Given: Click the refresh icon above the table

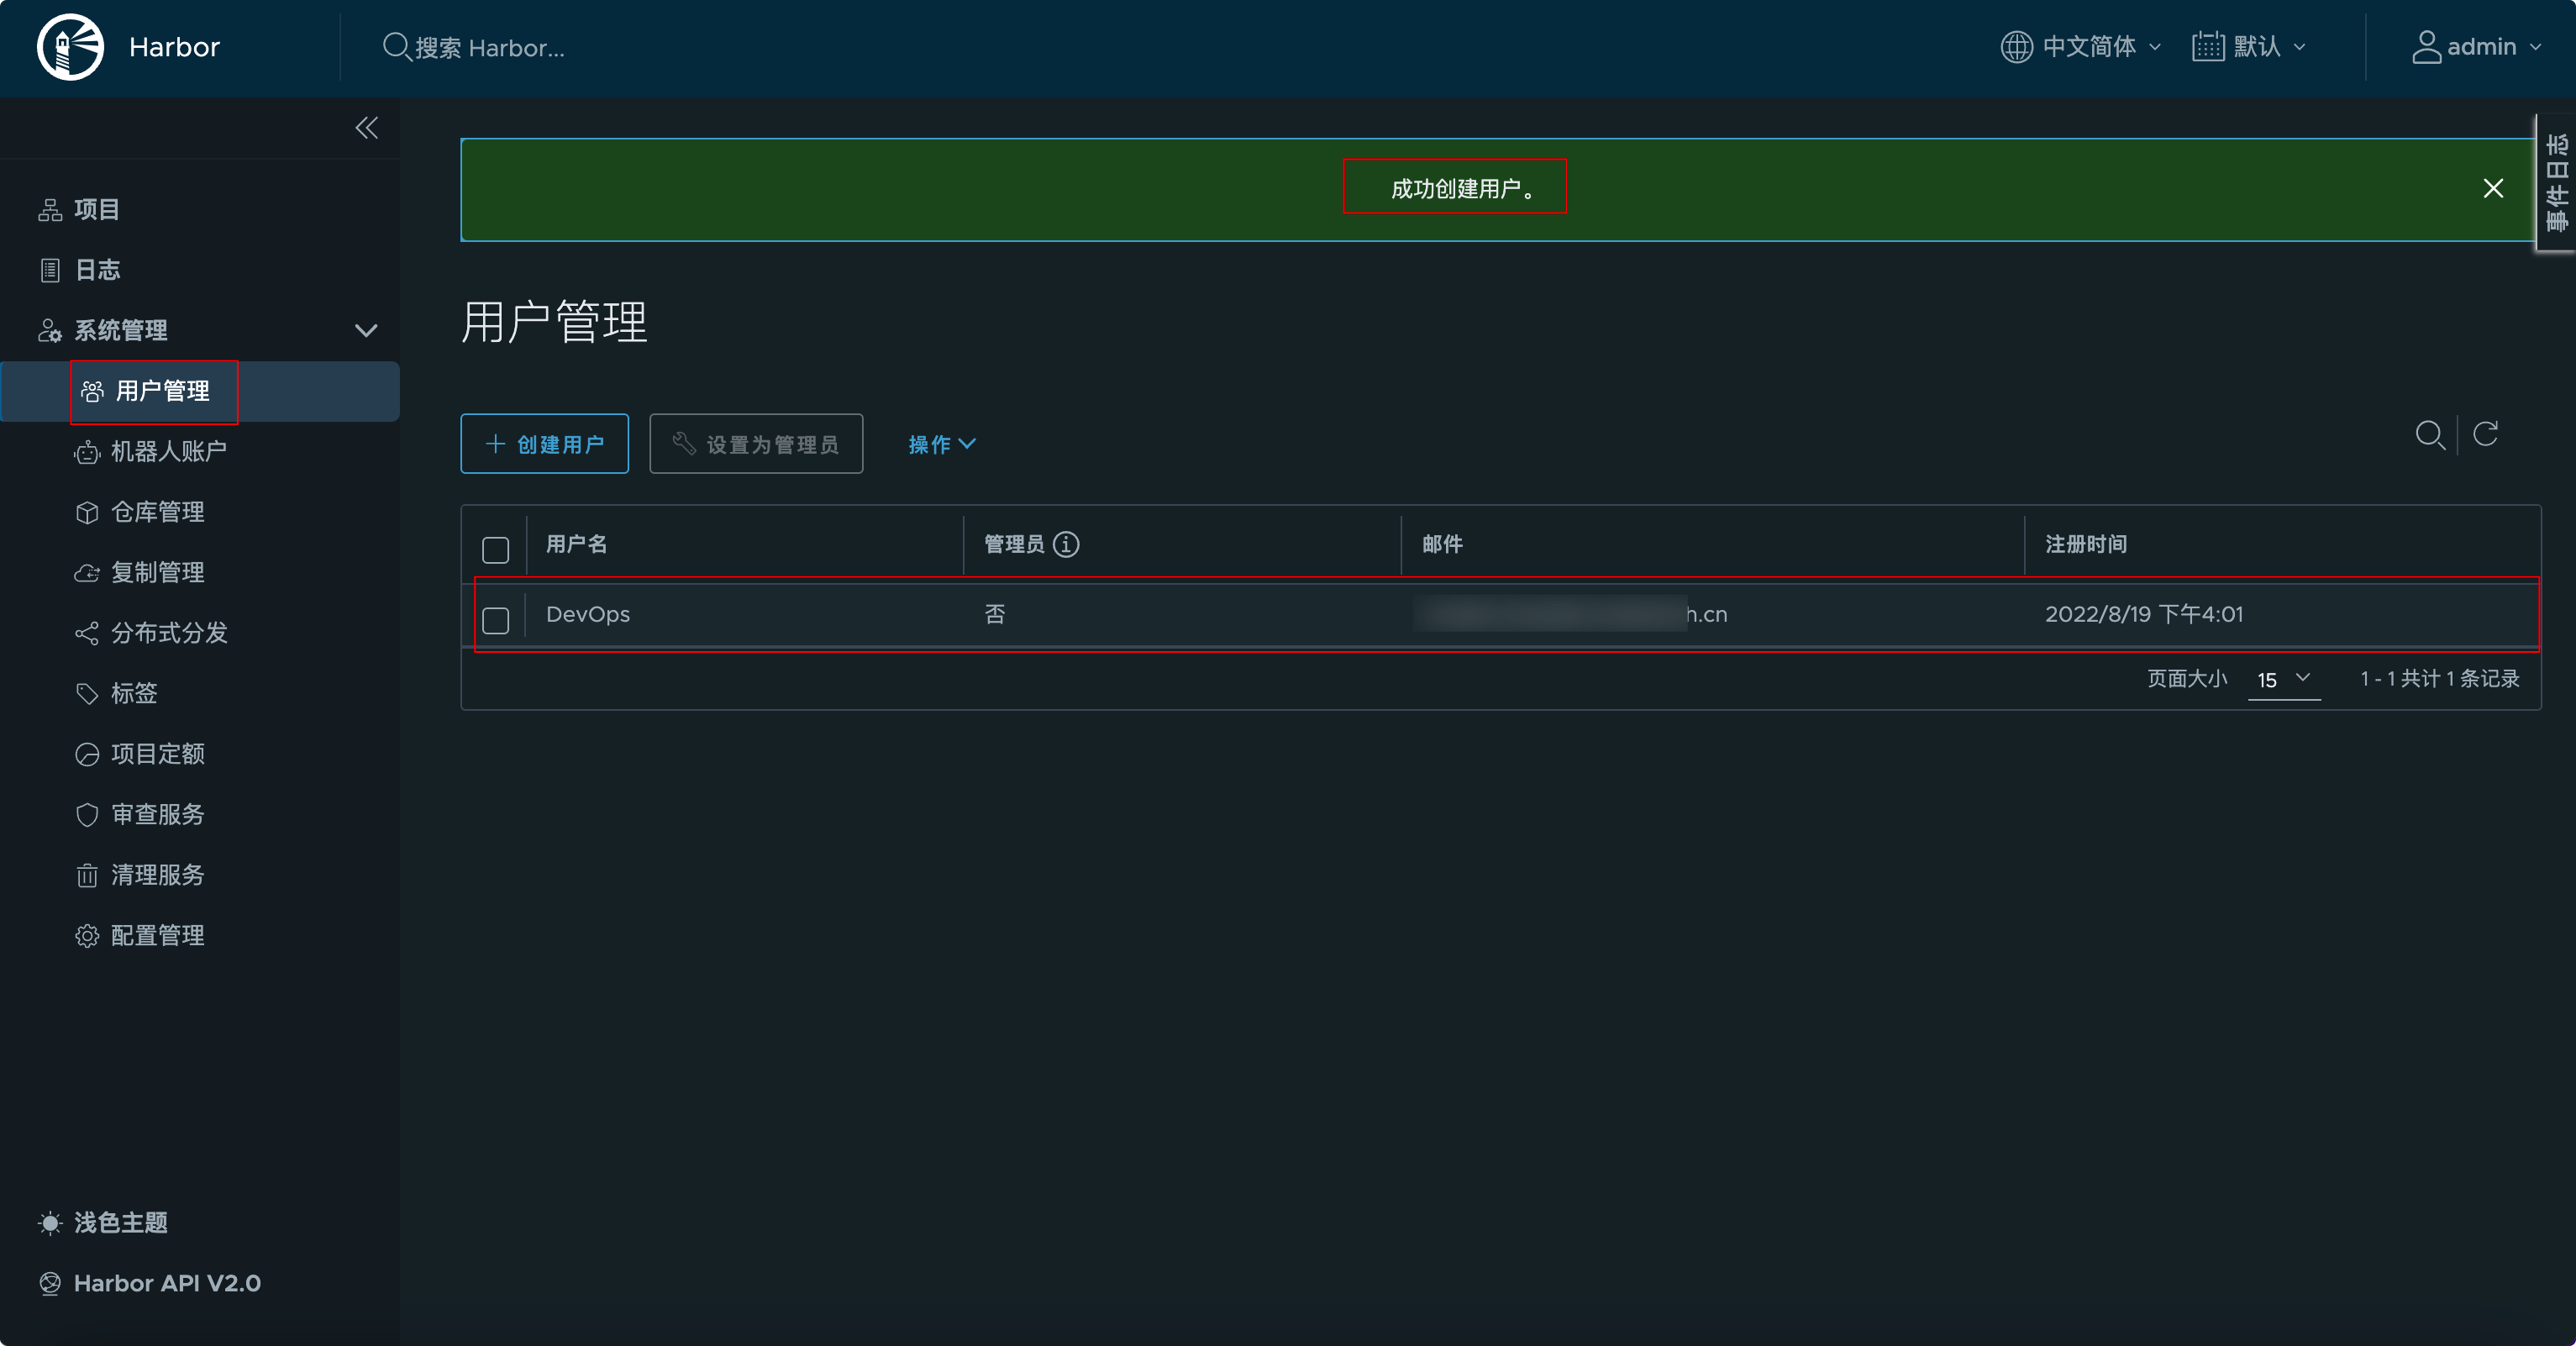Looking at the screenshot, I should (2486, 434).
